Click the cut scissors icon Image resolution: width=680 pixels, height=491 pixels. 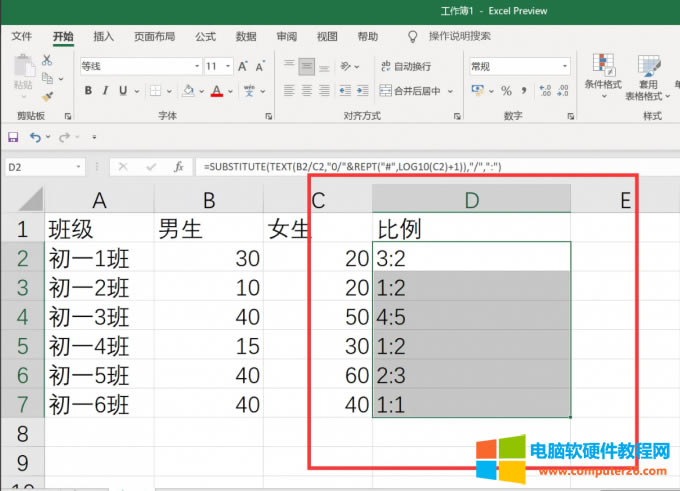(47, 61)
